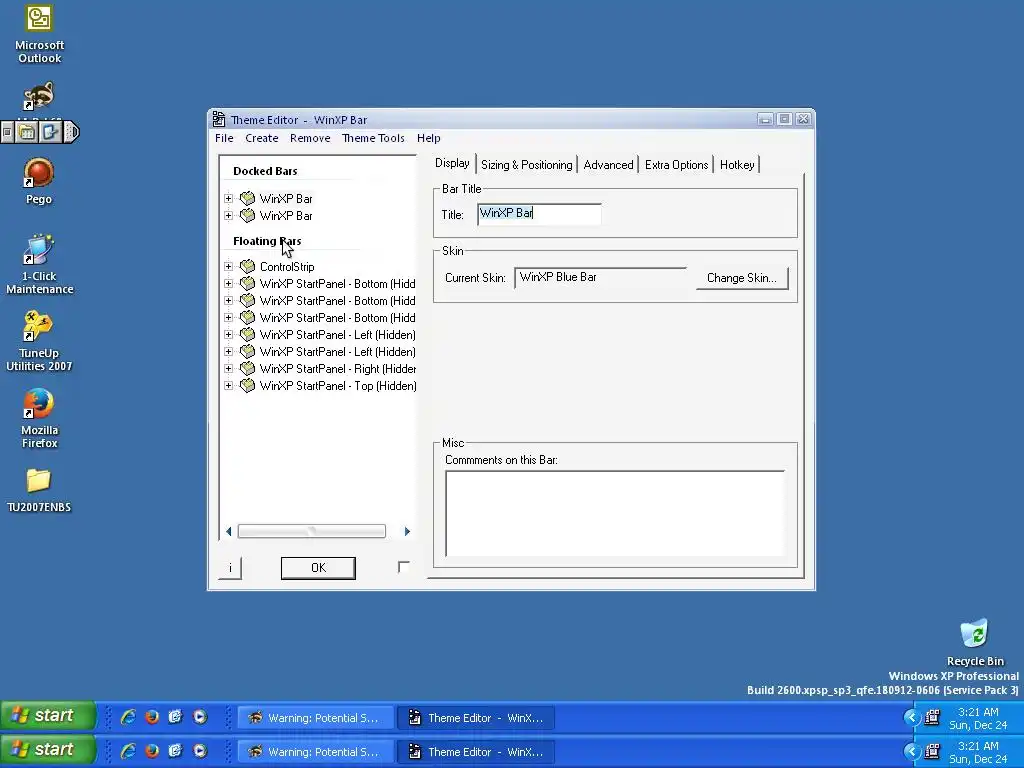The height and width of the screenshot is (768, 1024).
Task: Switch to the Extra Options tab
Action: (676, 165)
